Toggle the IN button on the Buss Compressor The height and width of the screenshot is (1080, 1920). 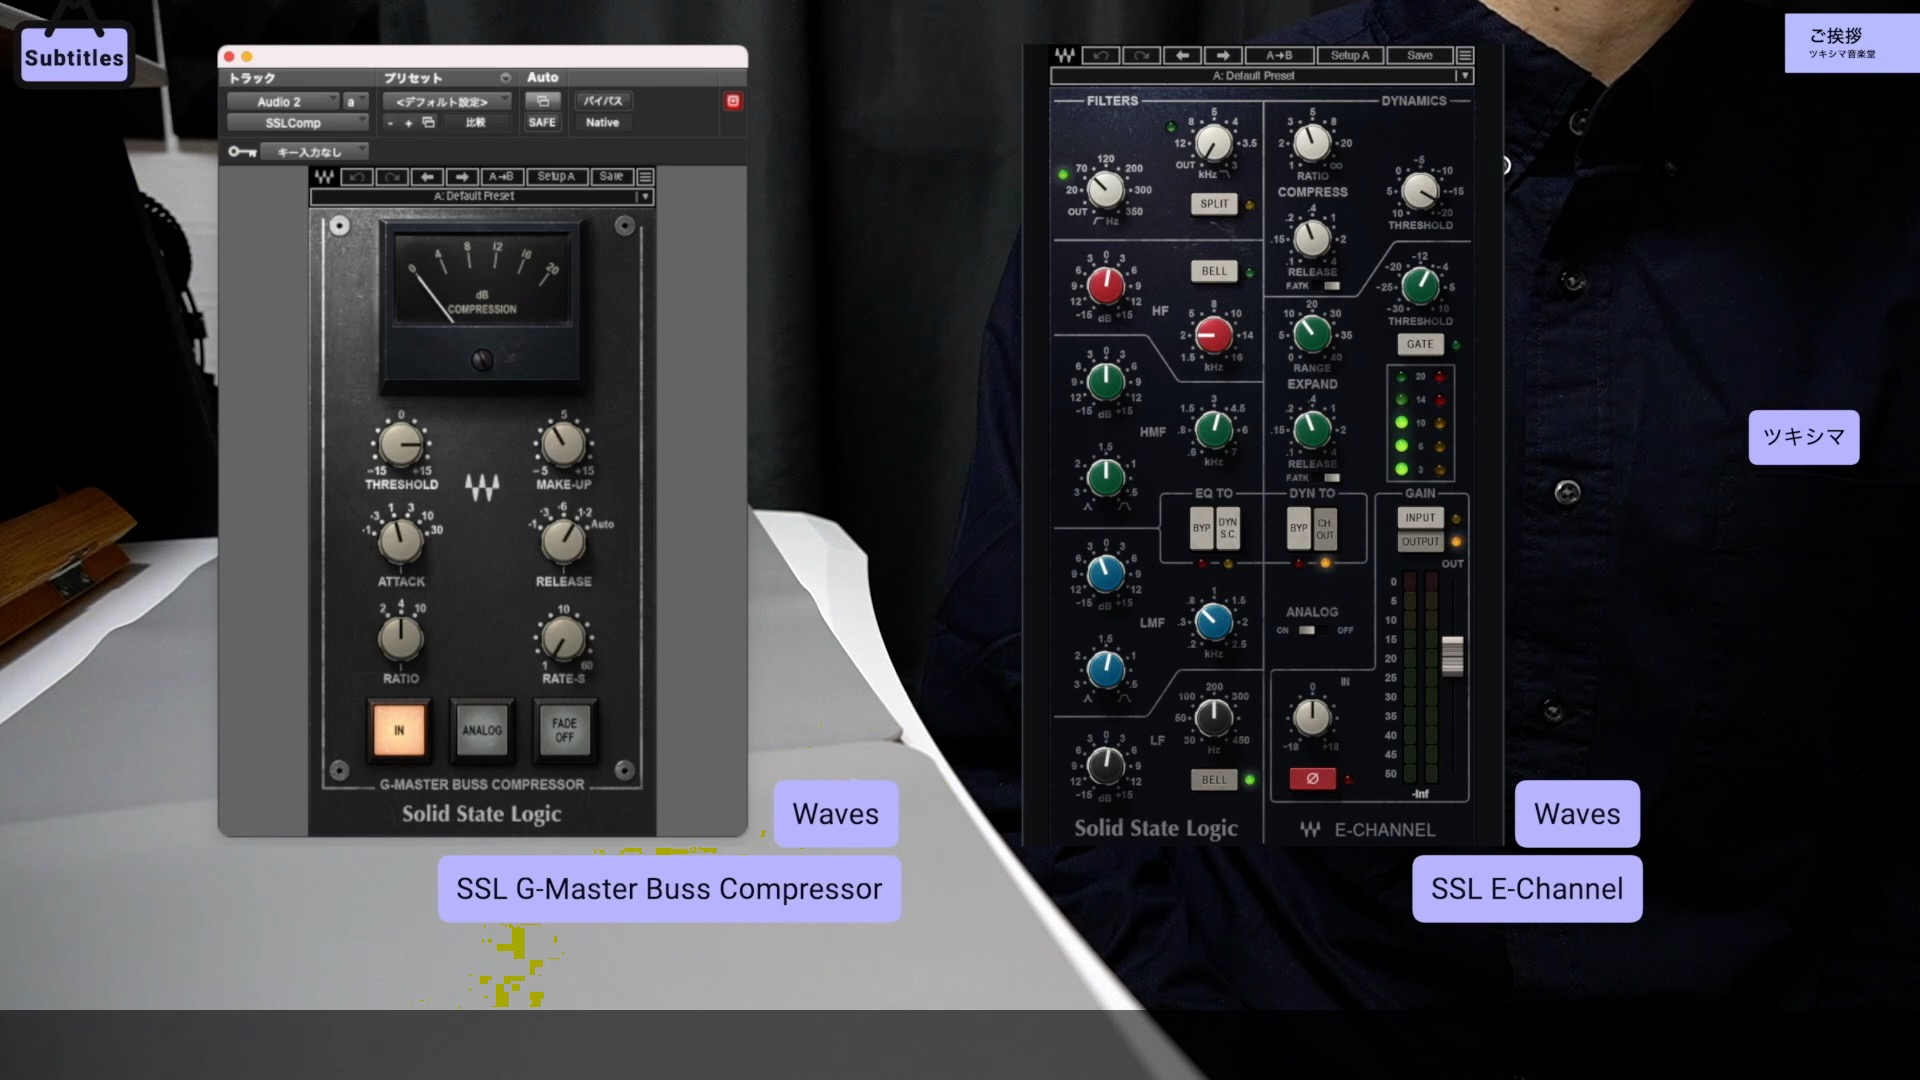tap(399, 731)
